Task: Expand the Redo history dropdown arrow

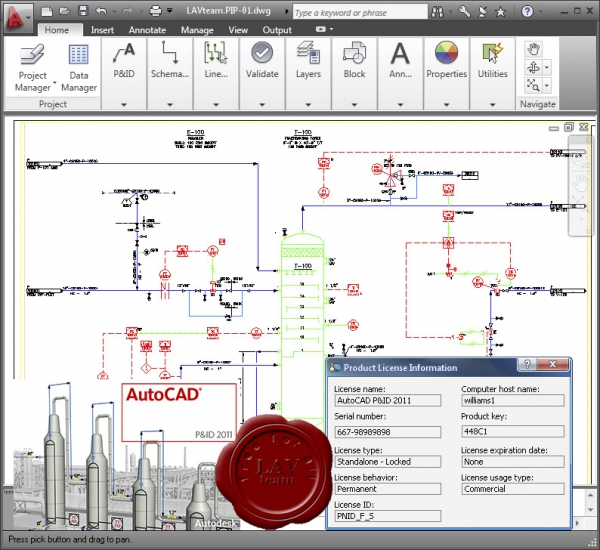Action: 140,11
